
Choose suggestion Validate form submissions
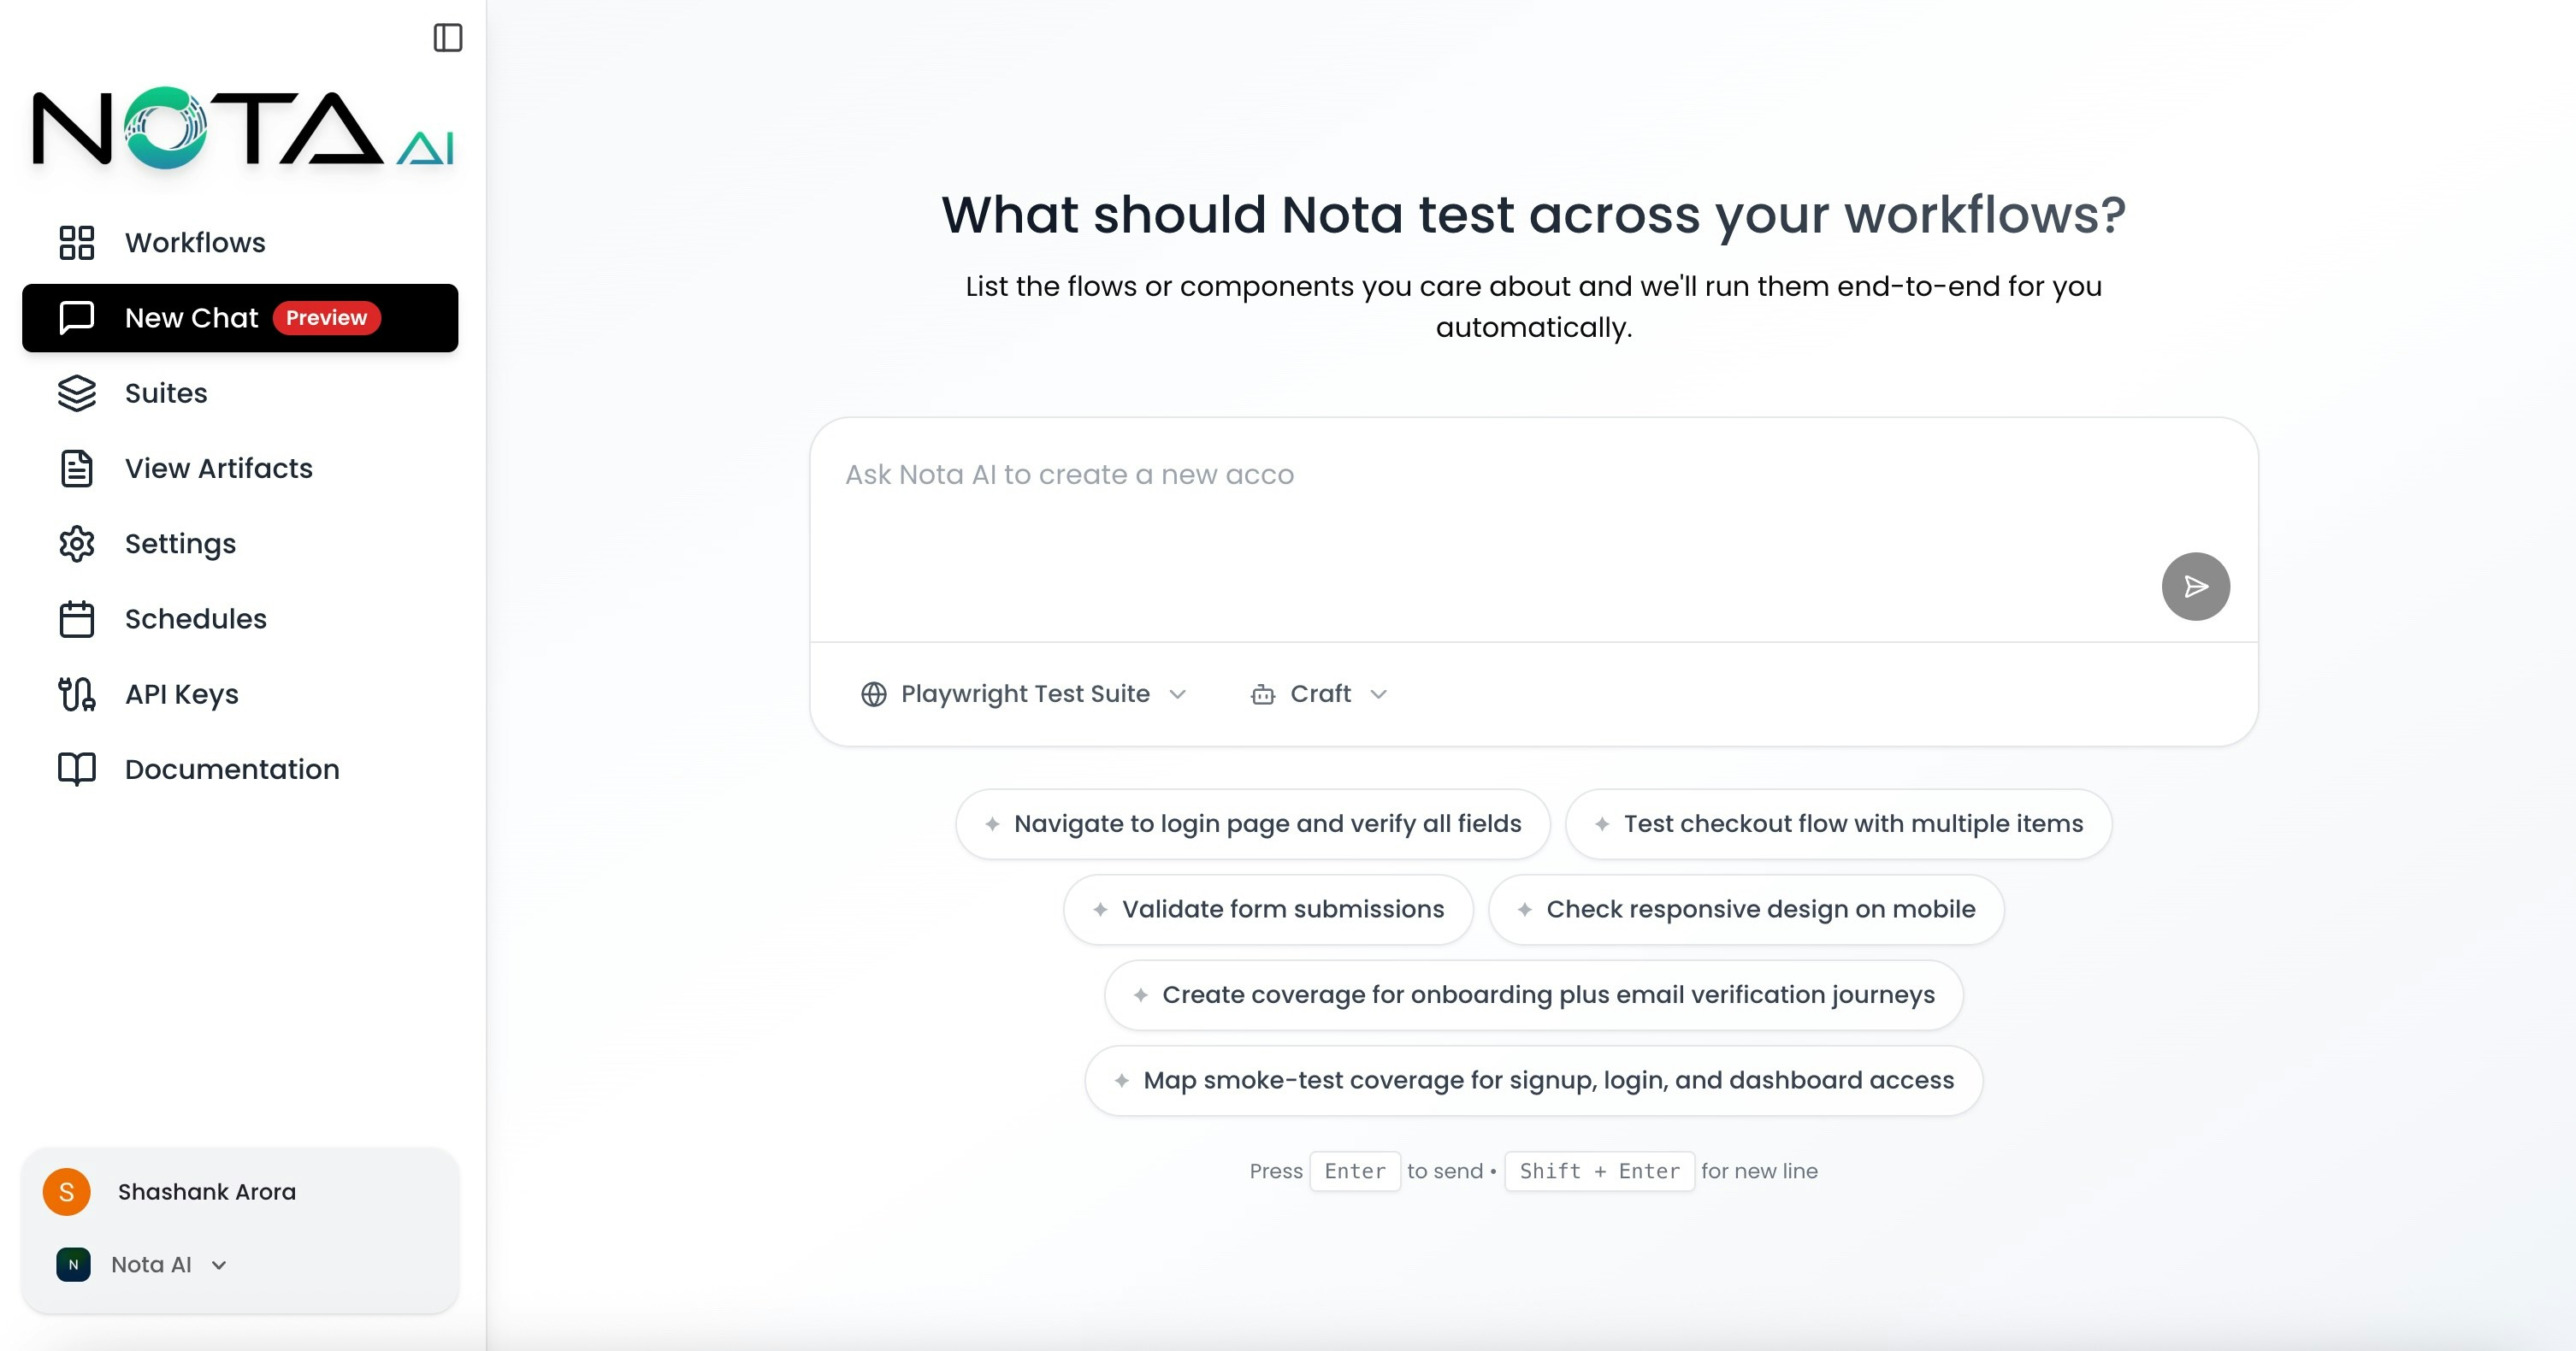(x=1267, y=909)
